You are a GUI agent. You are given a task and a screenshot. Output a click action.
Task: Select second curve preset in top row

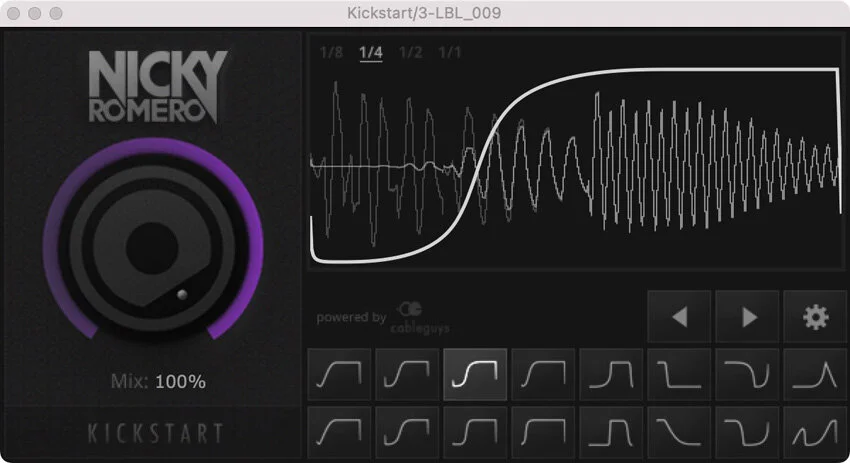click(407, 375)
